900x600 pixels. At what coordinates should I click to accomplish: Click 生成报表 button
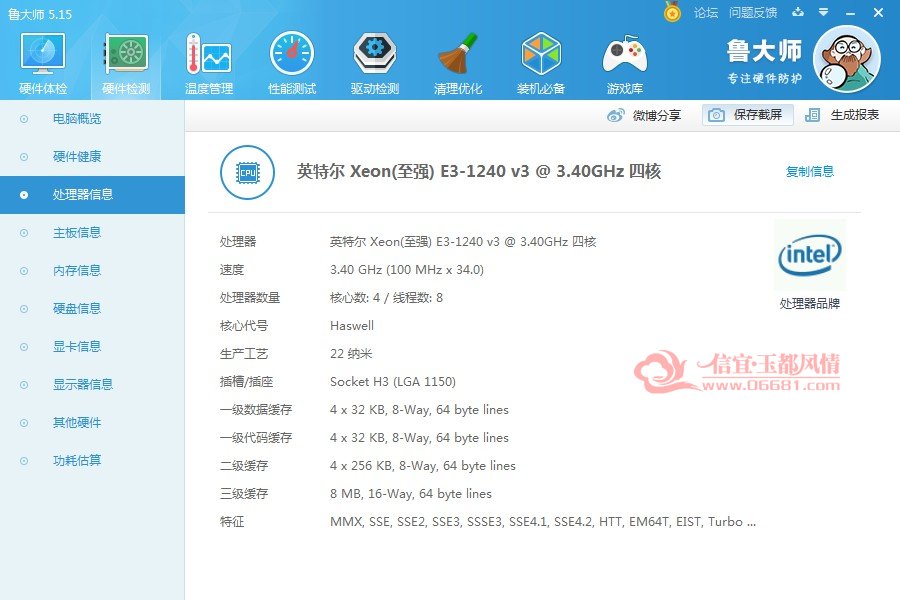(842, 115)
